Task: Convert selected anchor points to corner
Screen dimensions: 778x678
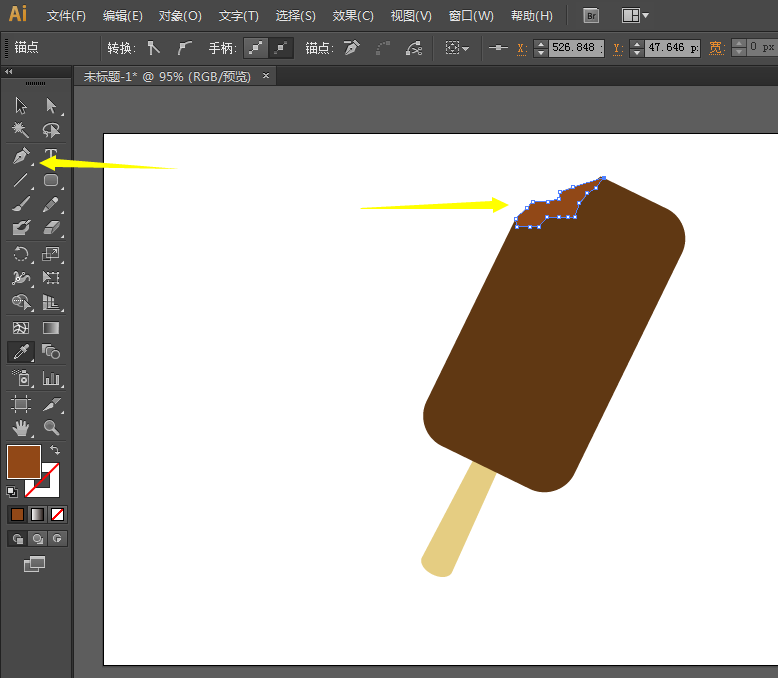Action: [x=153, y=47]
